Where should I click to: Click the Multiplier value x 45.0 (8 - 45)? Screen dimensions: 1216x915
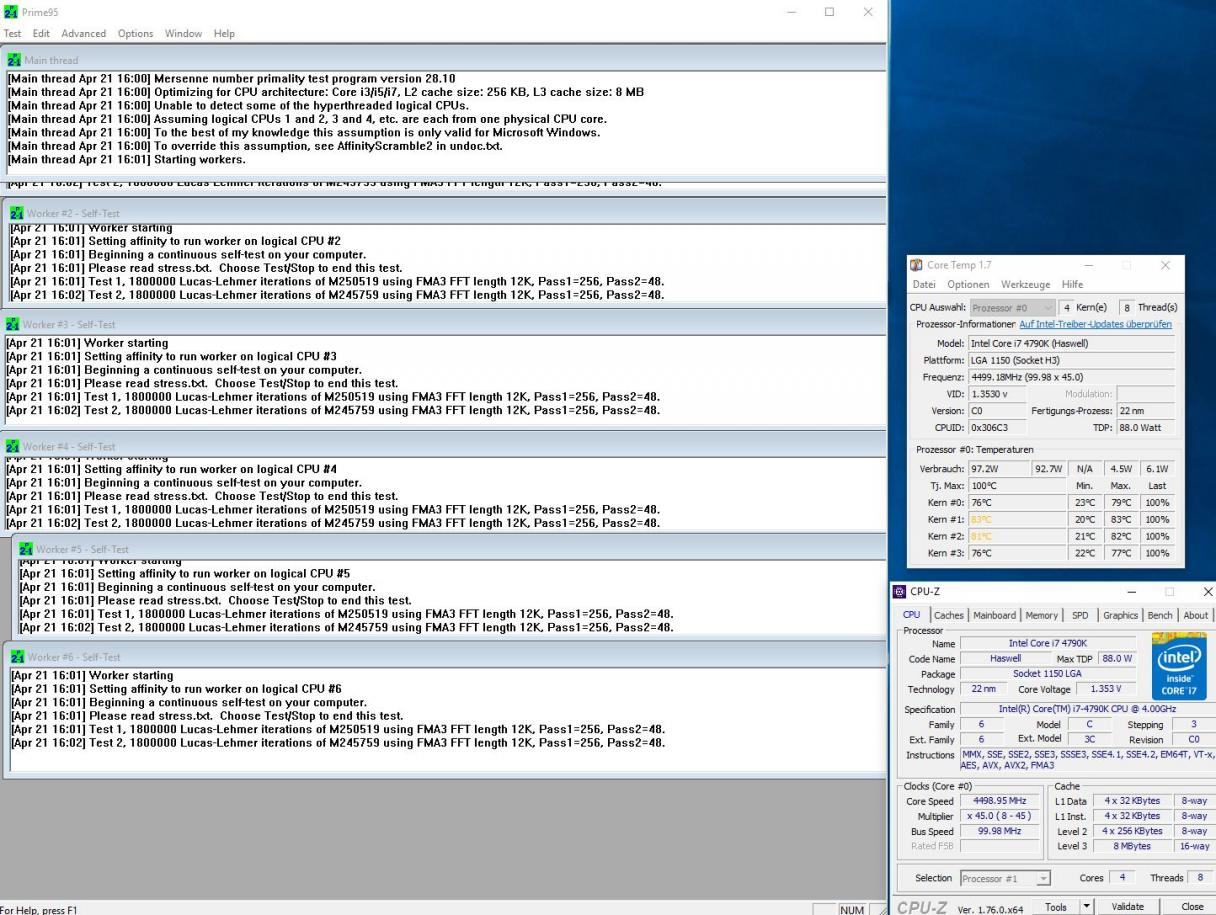click(x=999, y=816)
